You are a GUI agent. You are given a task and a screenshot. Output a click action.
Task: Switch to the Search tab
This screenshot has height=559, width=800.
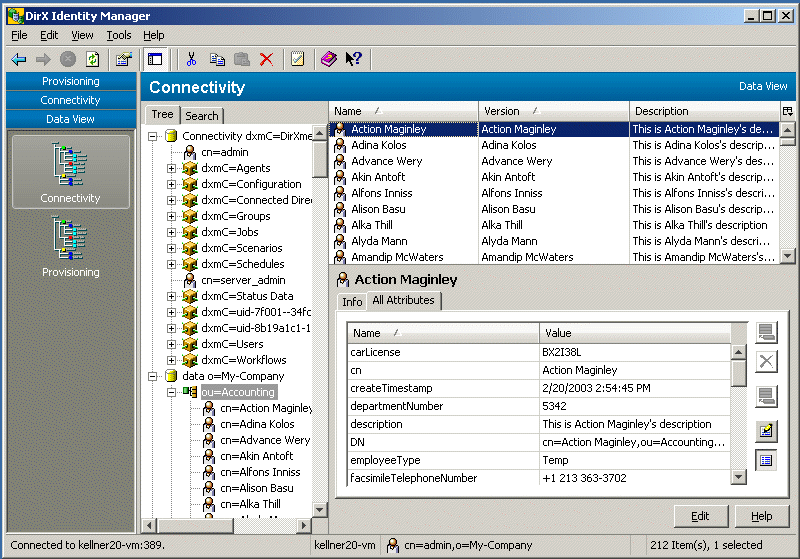tap(202, 116)
